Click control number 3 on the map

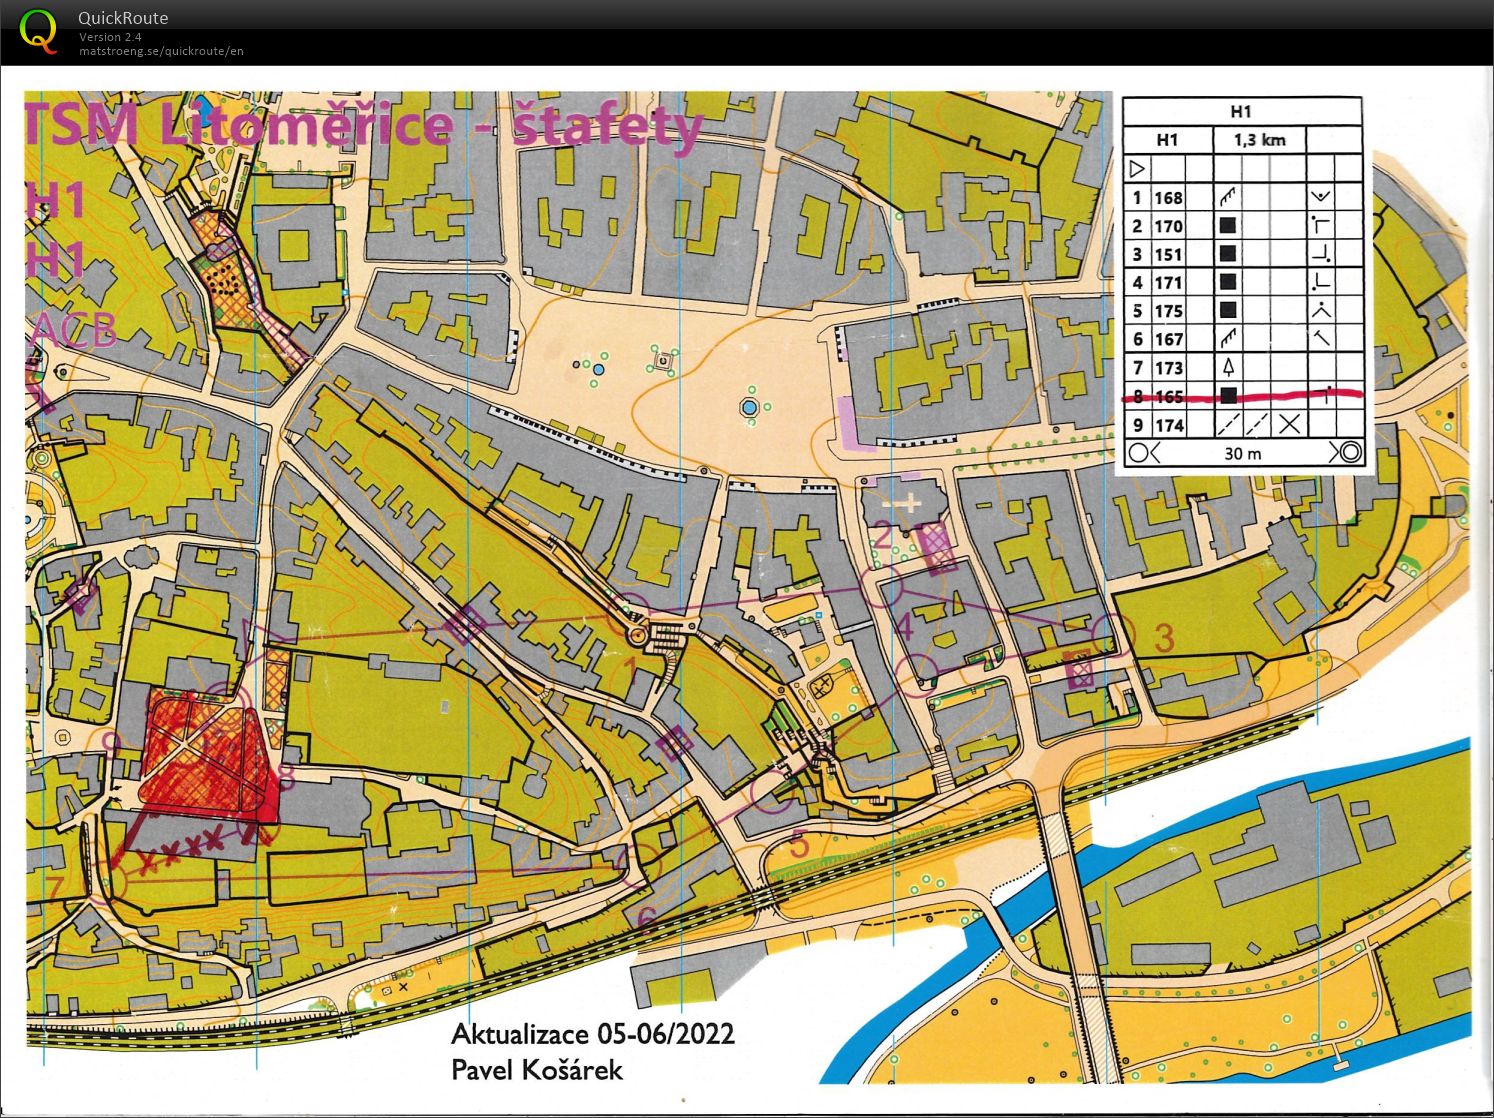tap(1164, 638)
